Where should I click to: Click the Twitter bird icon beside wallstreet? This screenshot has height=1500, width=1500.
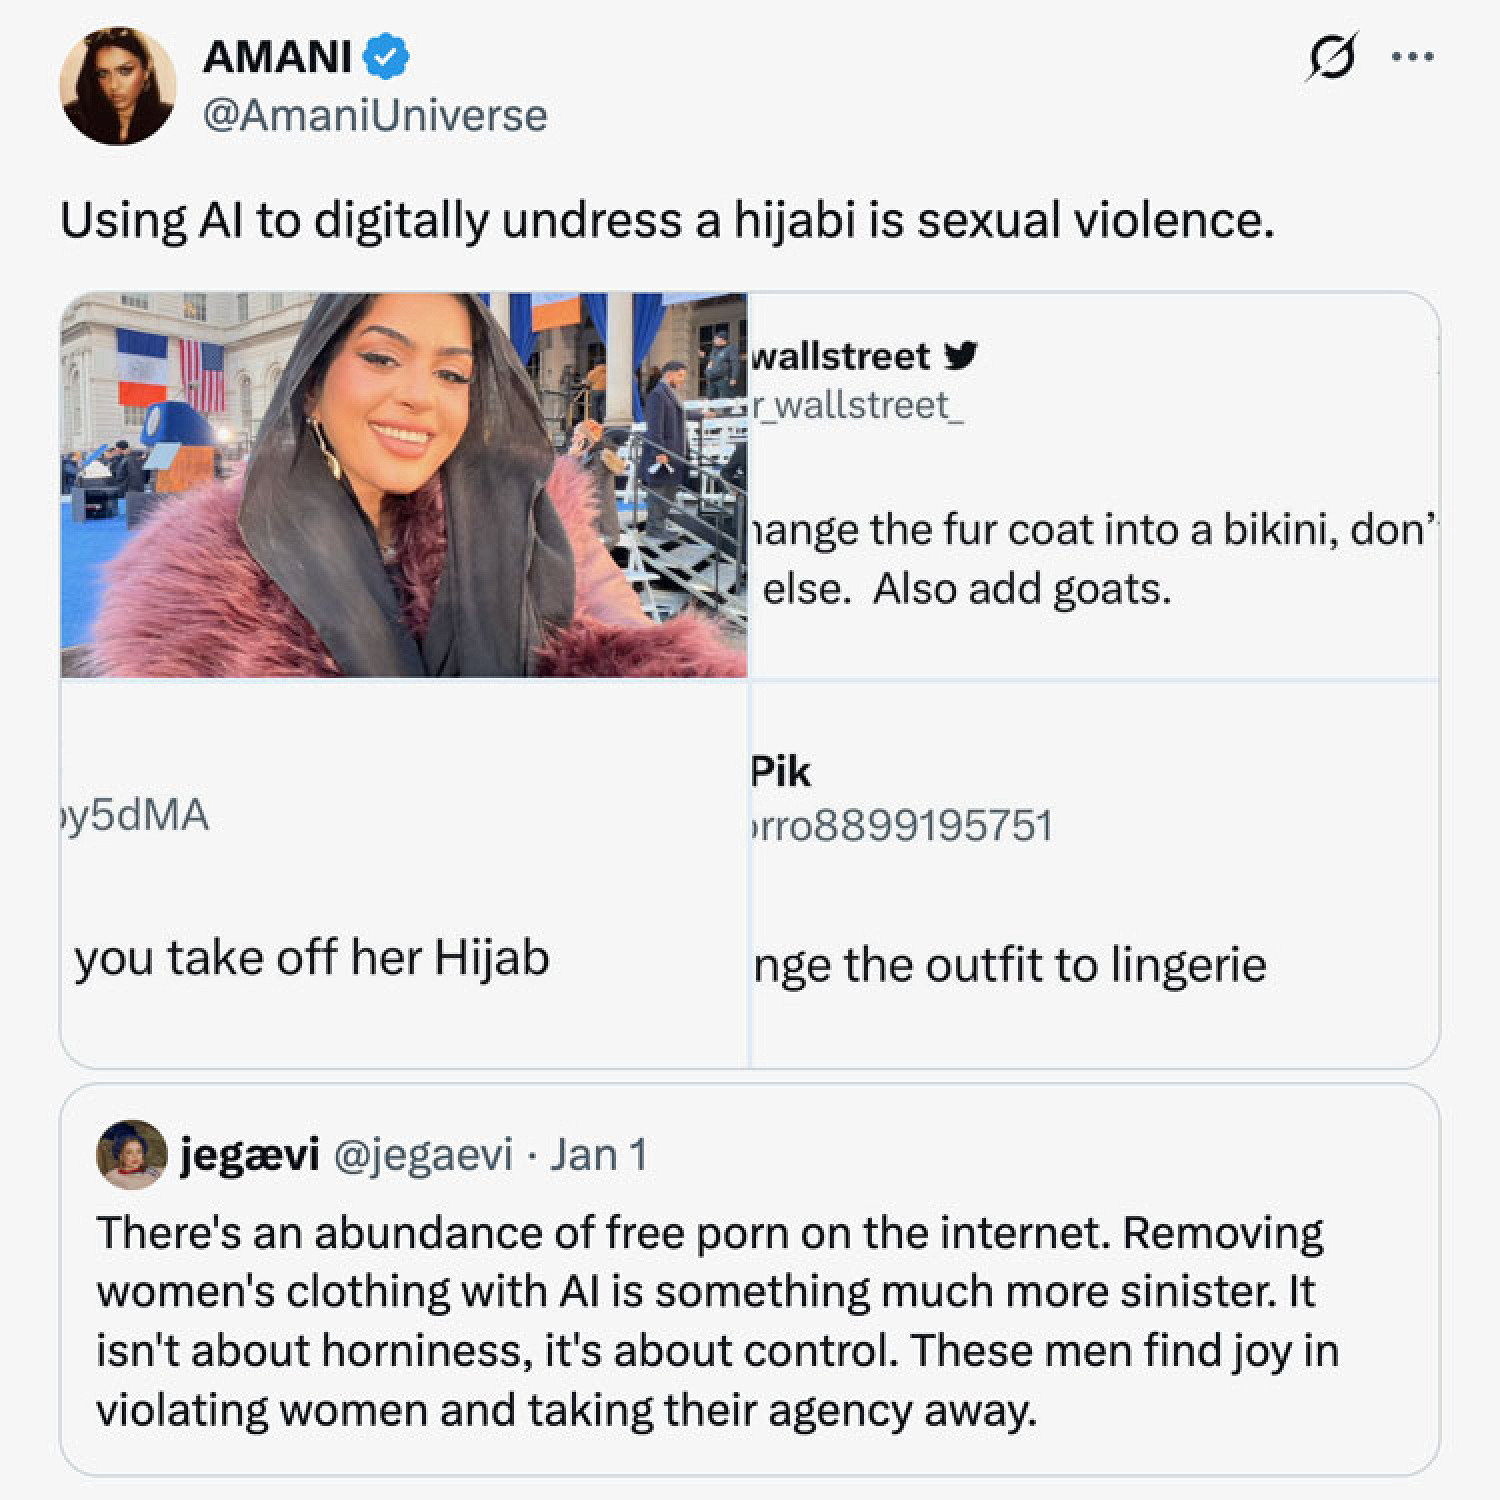(x=961, y=355)
